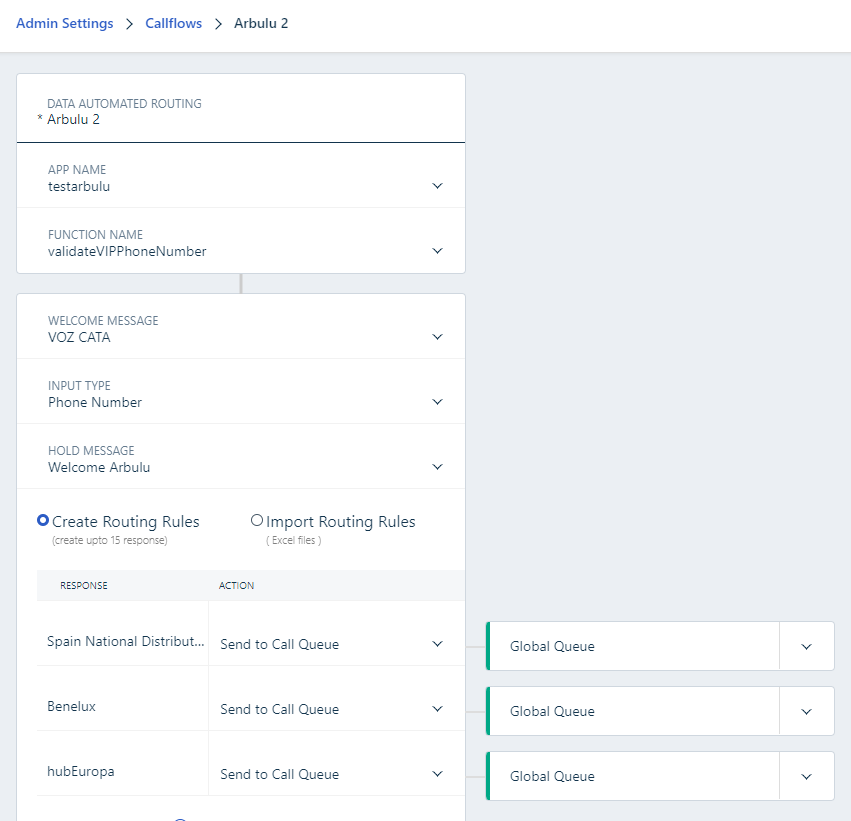Open the WELCOME MESSAGE VOZ CATA dropdown
The height and width of the screenshot is (821, 851).
click(x=241, y=328)
